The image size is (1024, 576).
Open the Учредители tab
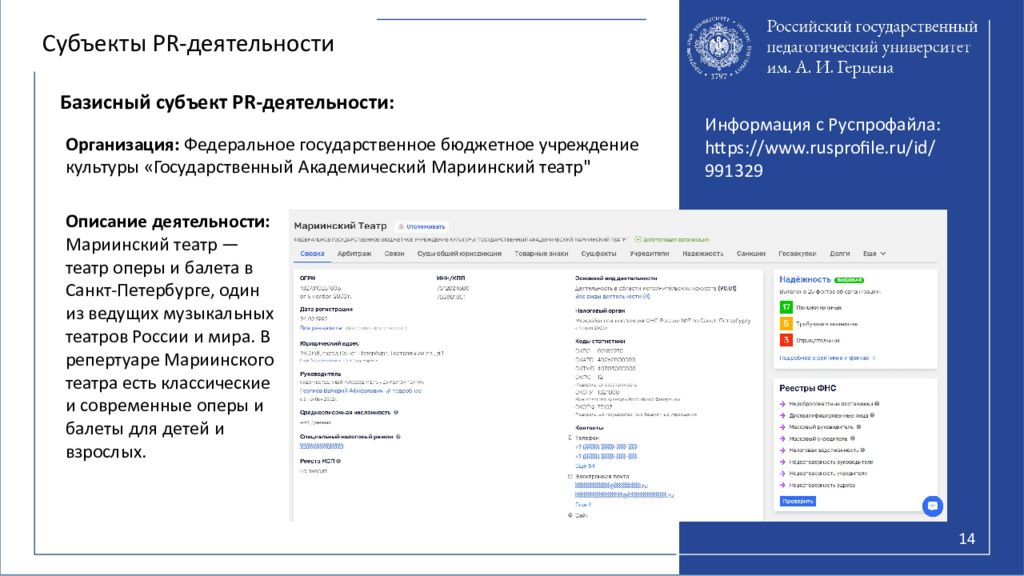tap(649, 253)
